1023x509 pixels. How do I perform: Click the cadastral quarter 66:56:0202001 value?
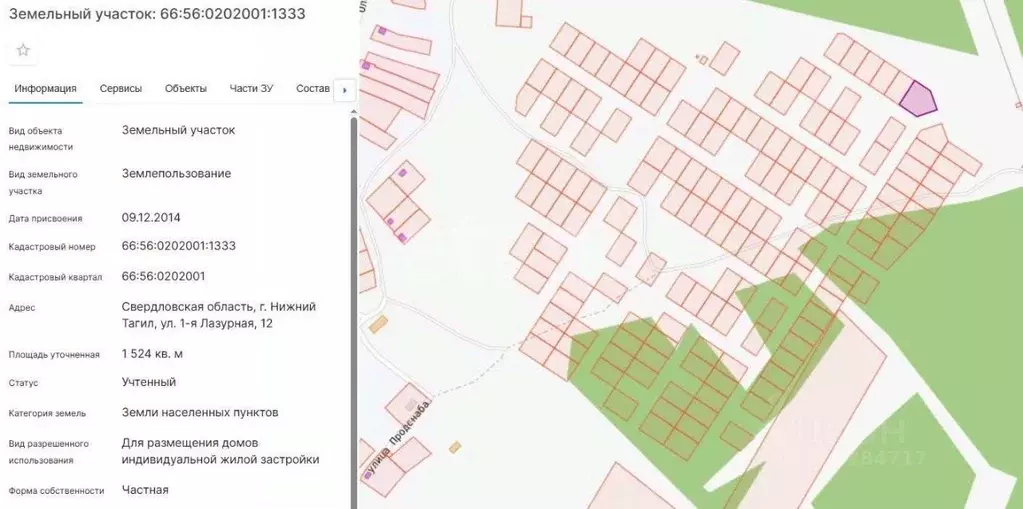tap(163, 276)
